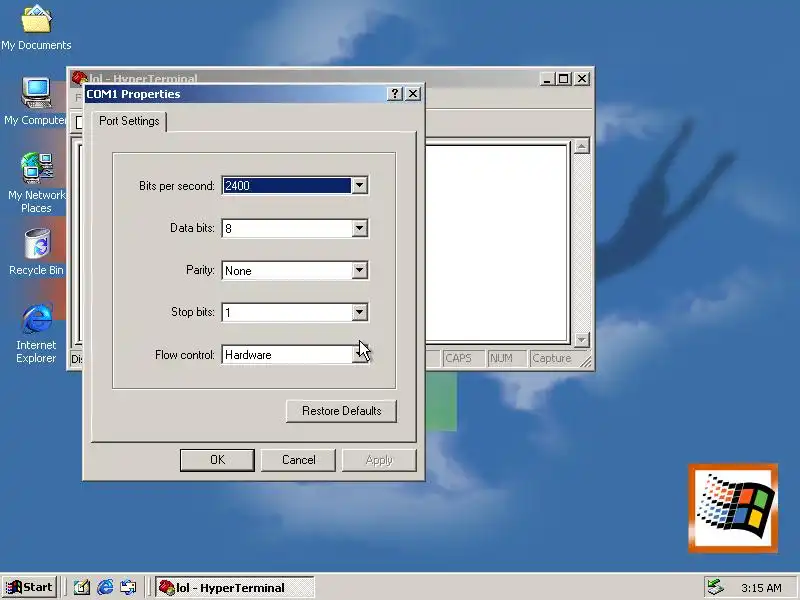This screenshot has height=600, width=800.
Task: Expand the Parity dropdown arrow
Action: tap(359, 270)
